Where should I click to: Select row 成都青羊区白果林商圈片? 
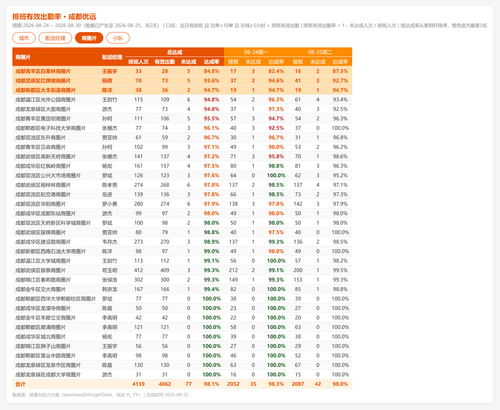point(182,71)
